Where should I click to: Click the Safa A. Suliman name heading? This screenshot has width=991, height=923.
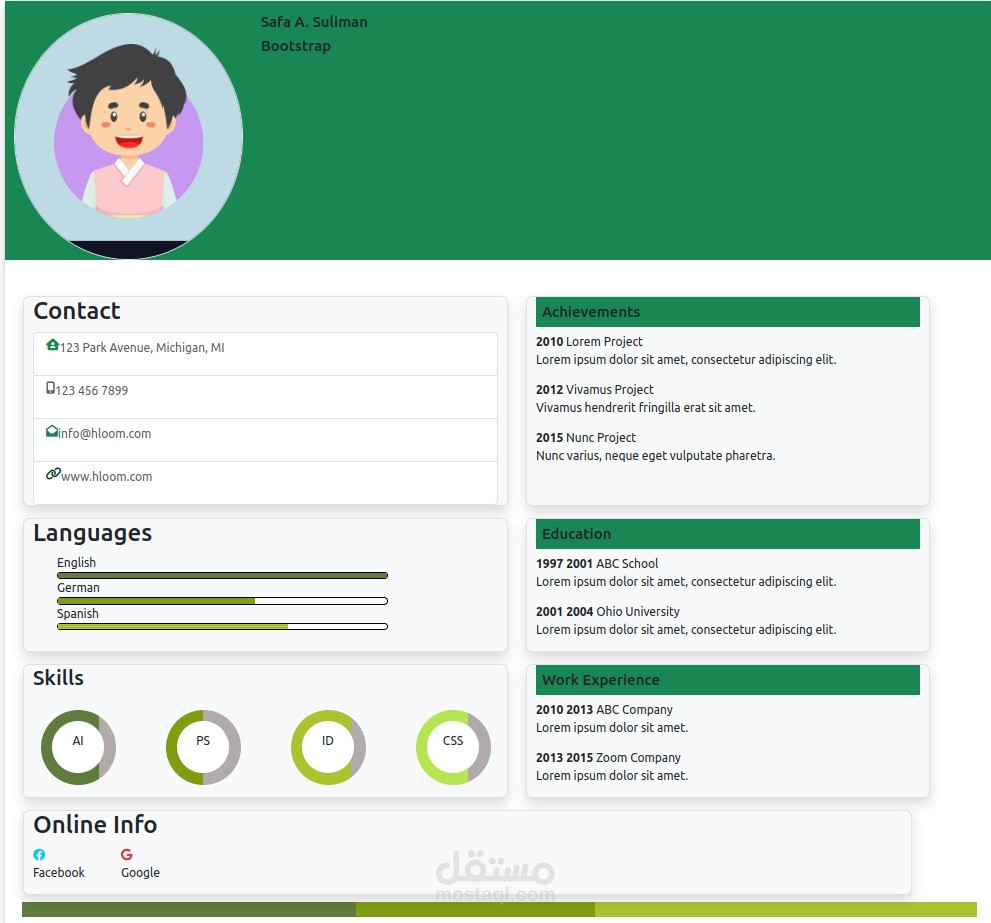pos(314,21)
